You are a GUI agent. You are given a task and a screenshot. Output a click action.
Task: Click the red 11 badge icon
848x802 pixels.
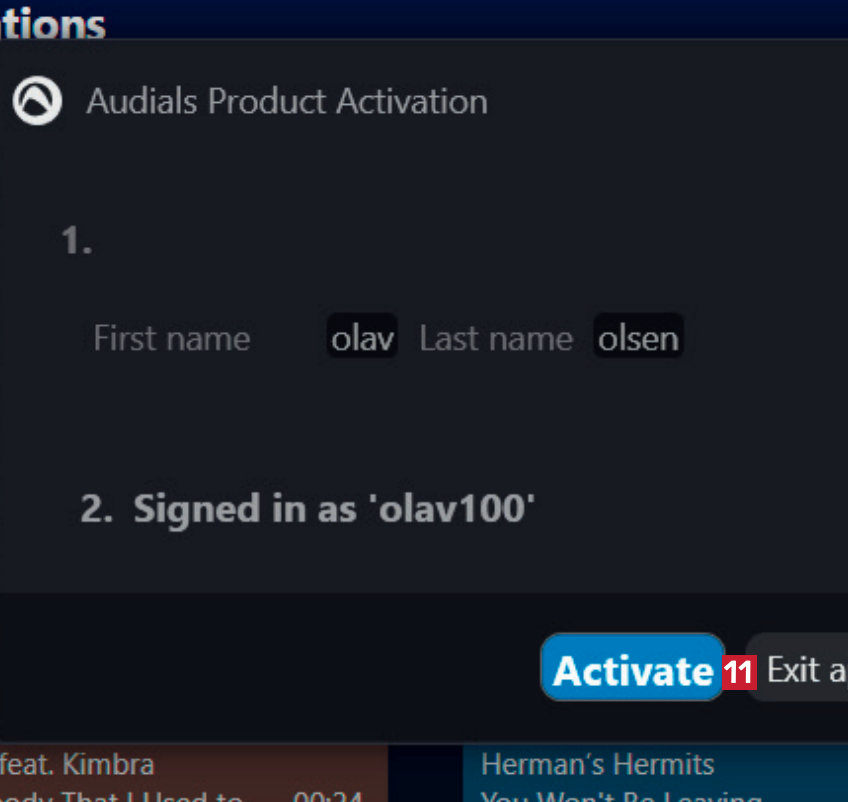click(738, 671)
